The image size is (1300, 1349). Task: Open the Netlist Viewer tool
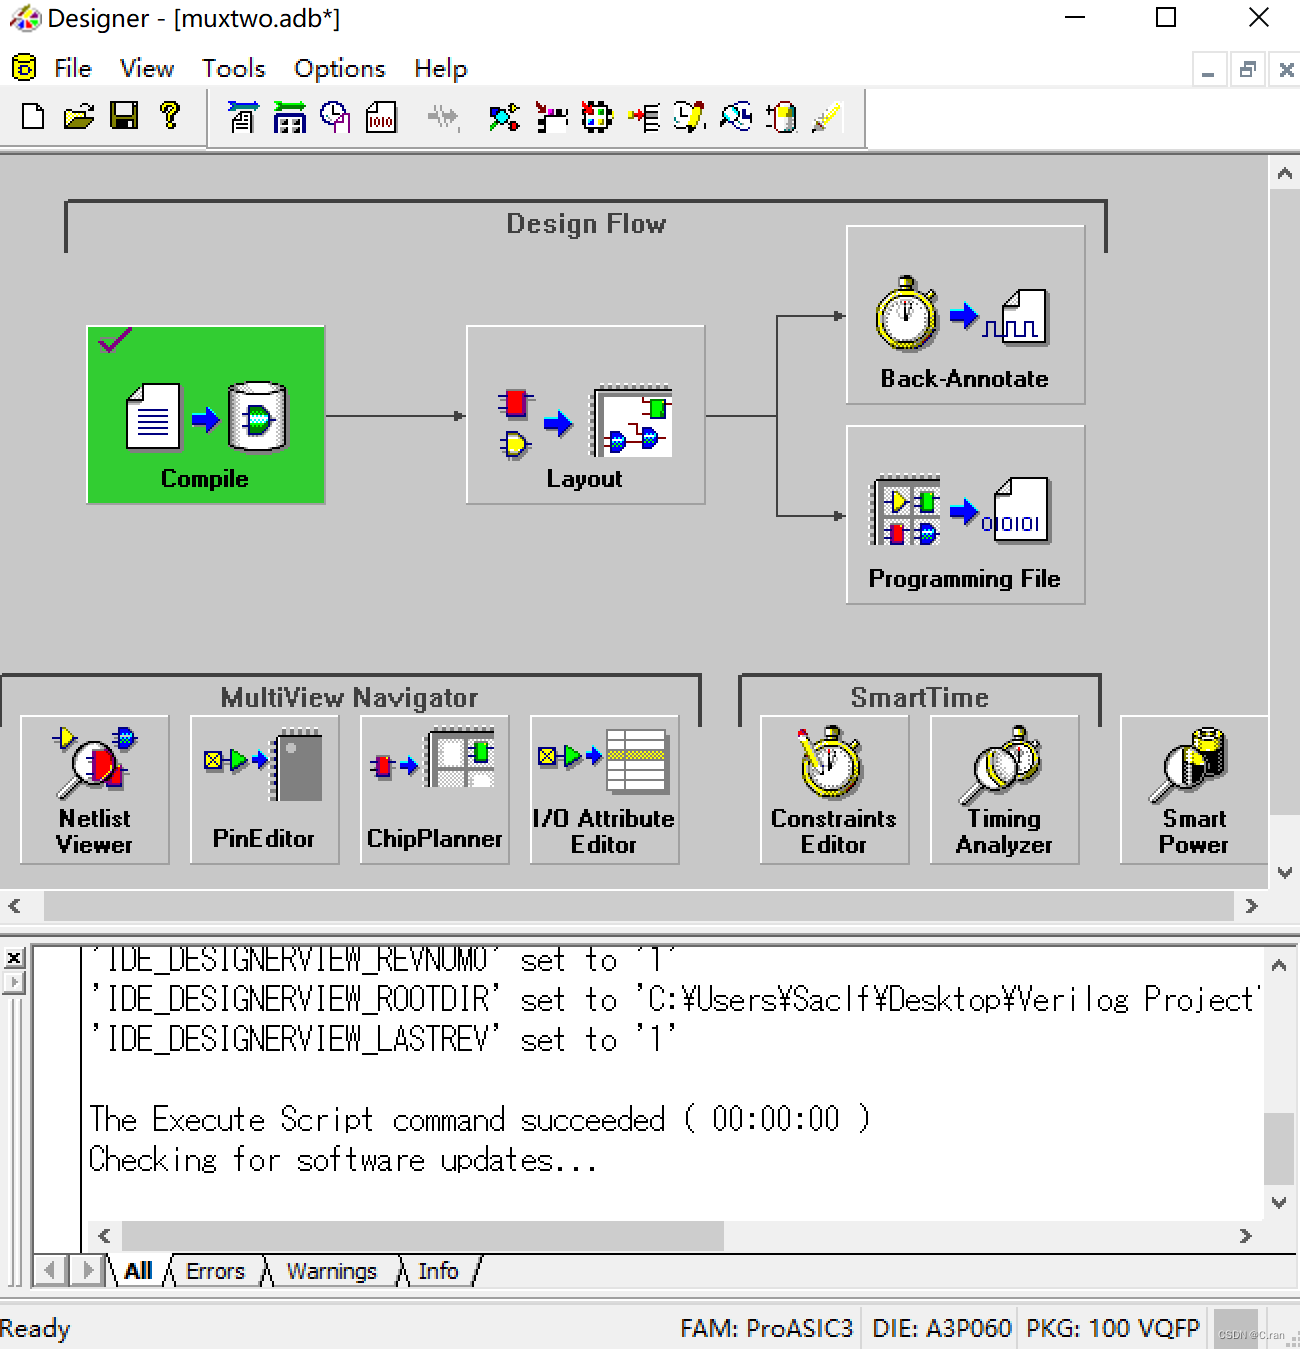[93, 789]
